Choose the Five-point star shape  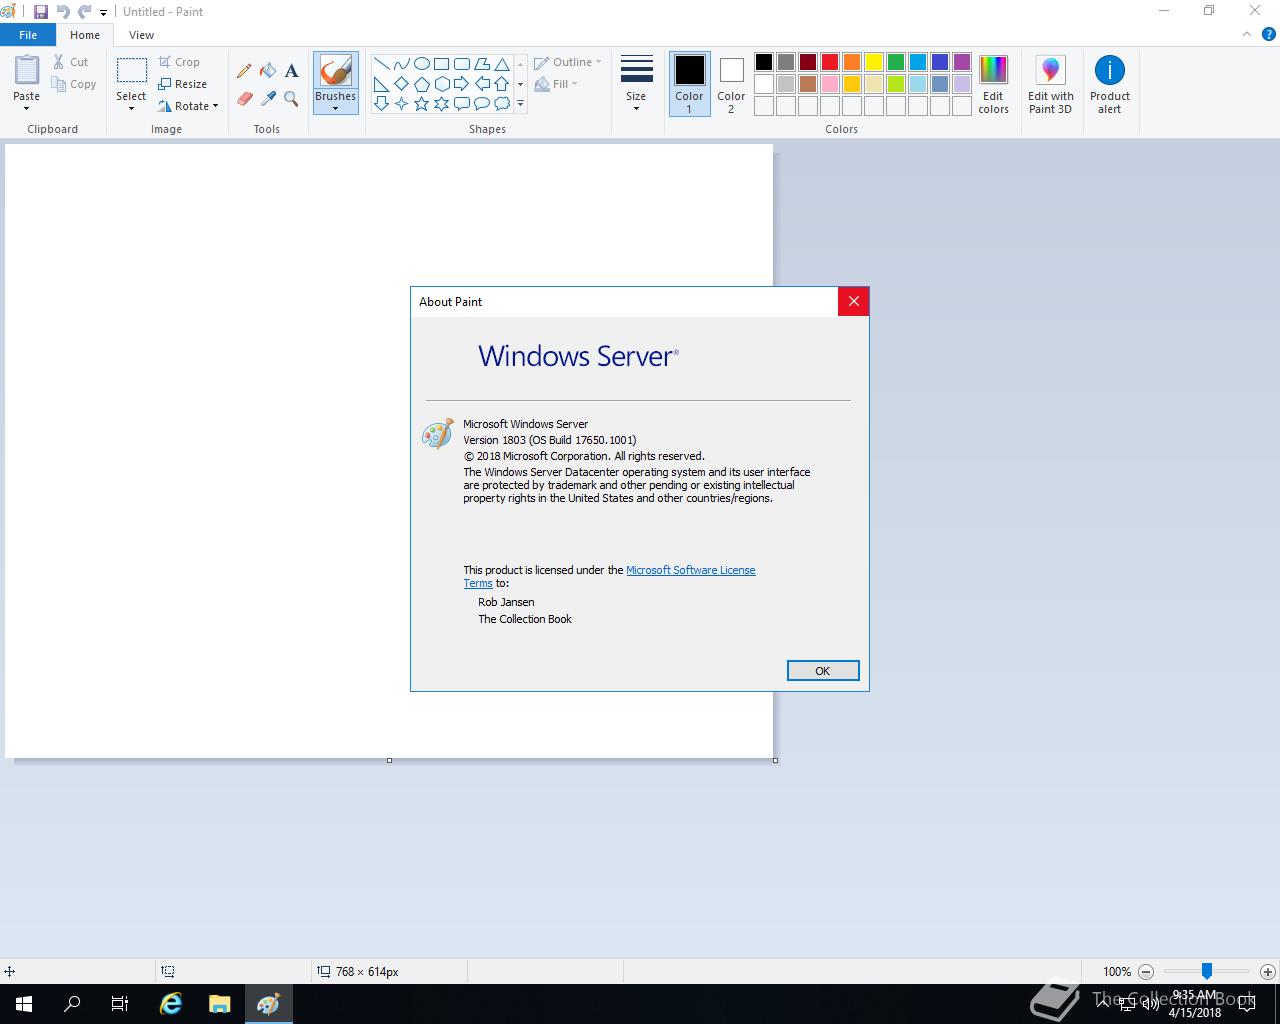coord(421,103)
